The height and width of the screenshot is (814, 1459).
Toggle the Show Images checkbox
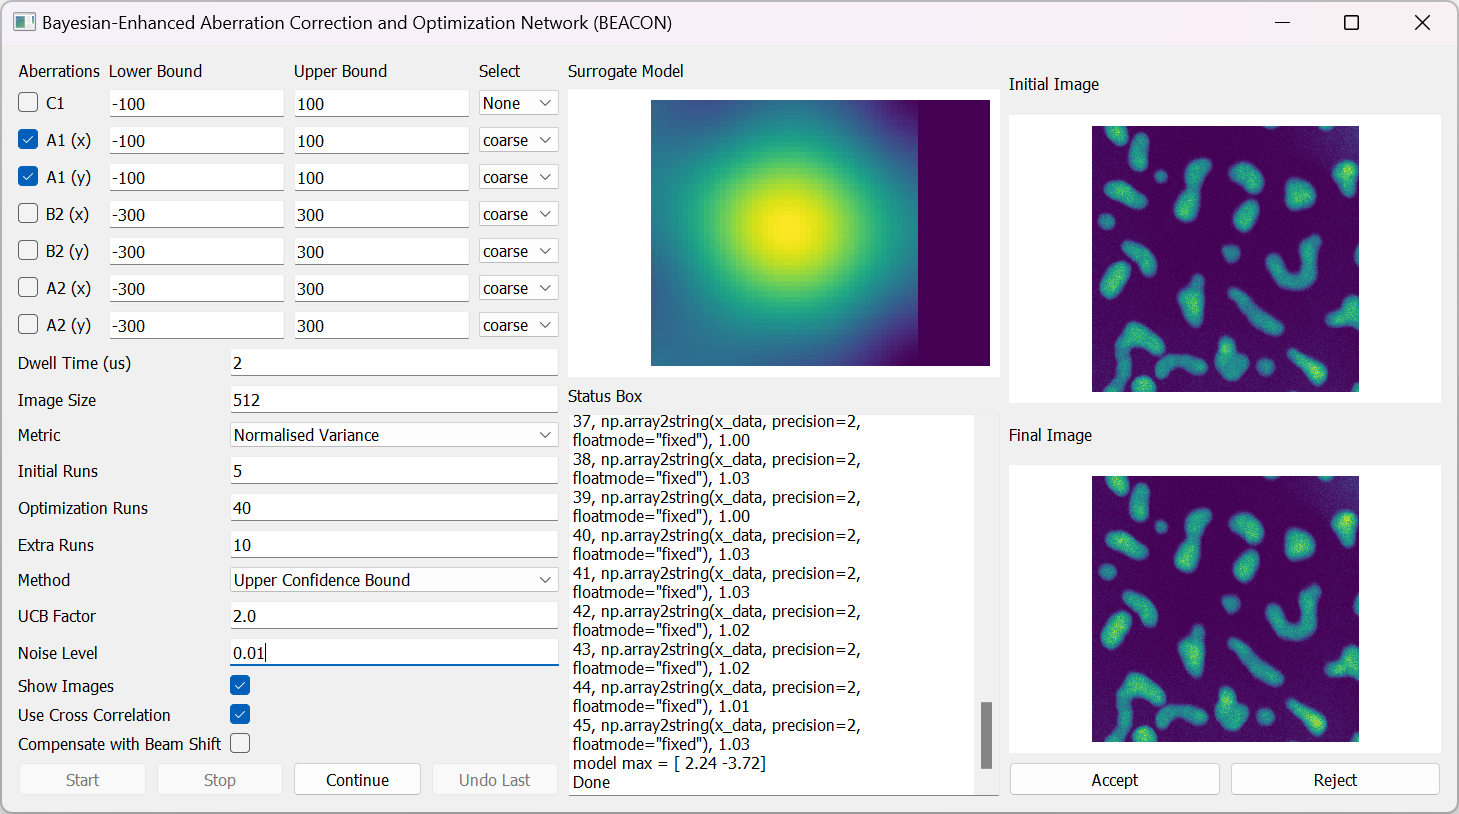click(240, 685)
